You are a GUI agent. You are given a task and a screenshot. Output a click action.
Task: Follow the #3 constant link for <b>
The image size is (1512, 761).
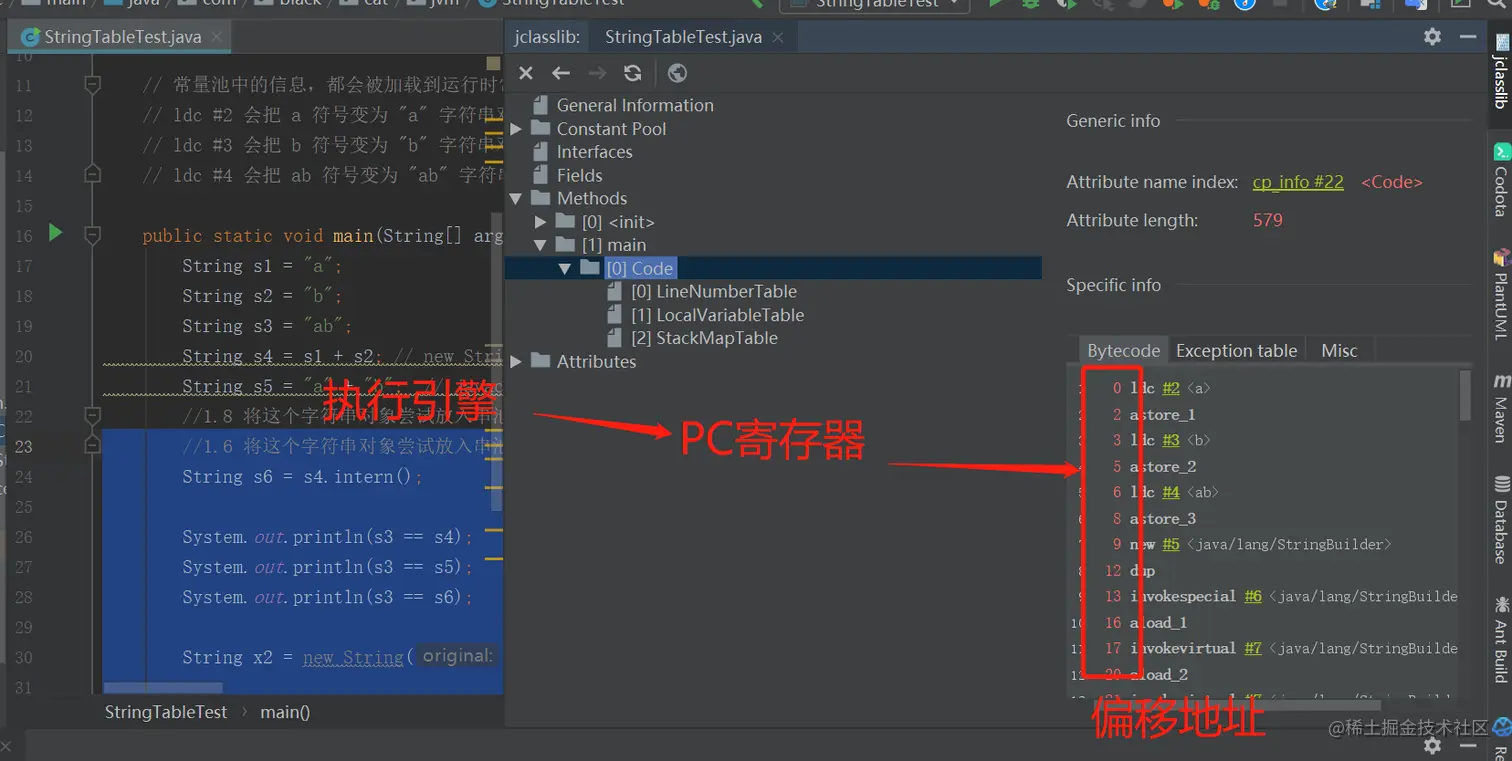click(x=1170, y=440)
